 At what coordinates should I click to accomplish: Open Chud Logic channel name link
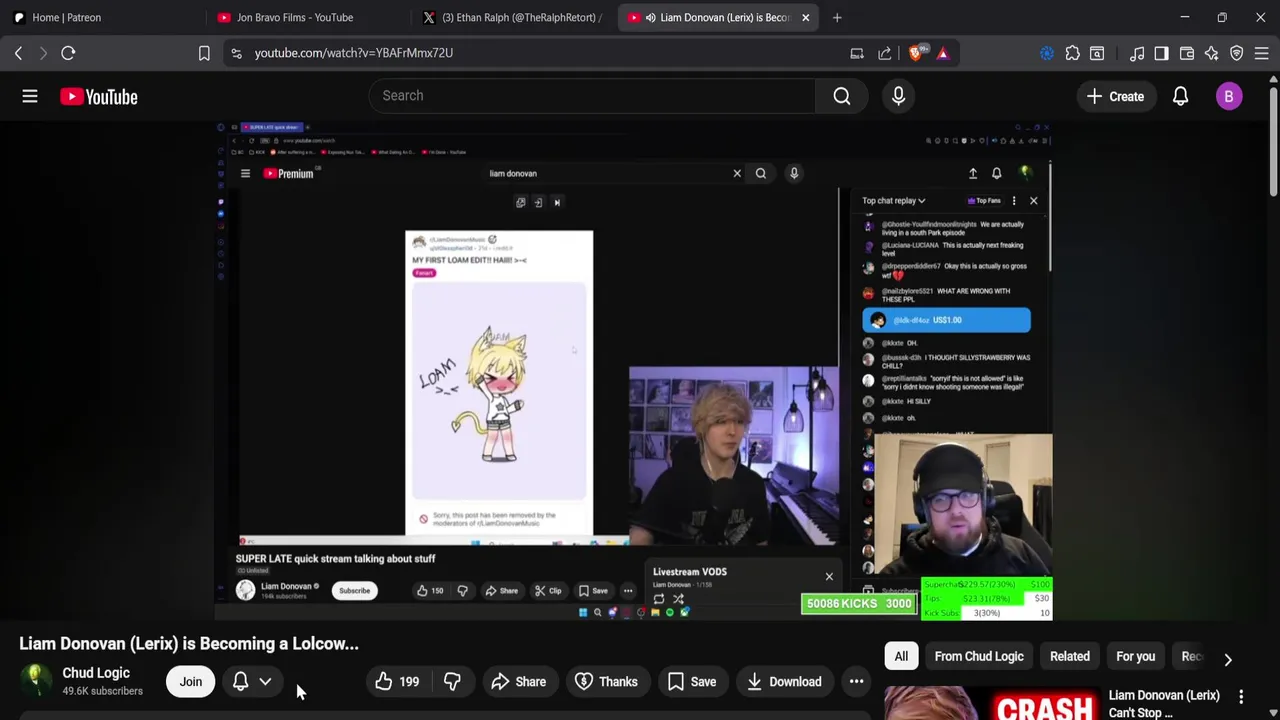pos(96,673)
